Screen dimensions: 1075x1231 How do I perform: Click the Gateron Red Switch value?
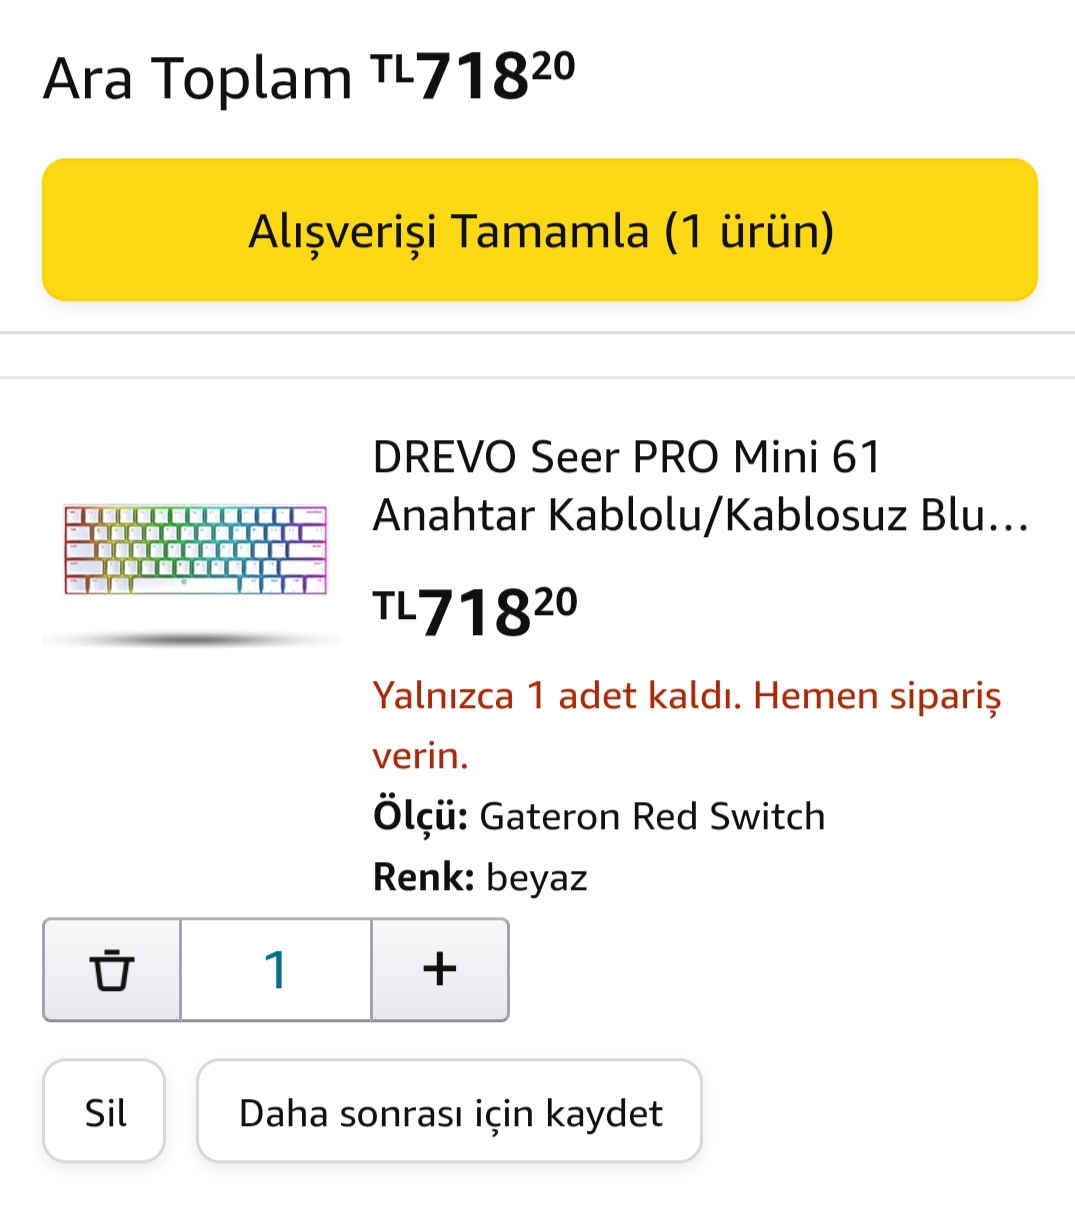pyautogui.click(x=652, y=817)
